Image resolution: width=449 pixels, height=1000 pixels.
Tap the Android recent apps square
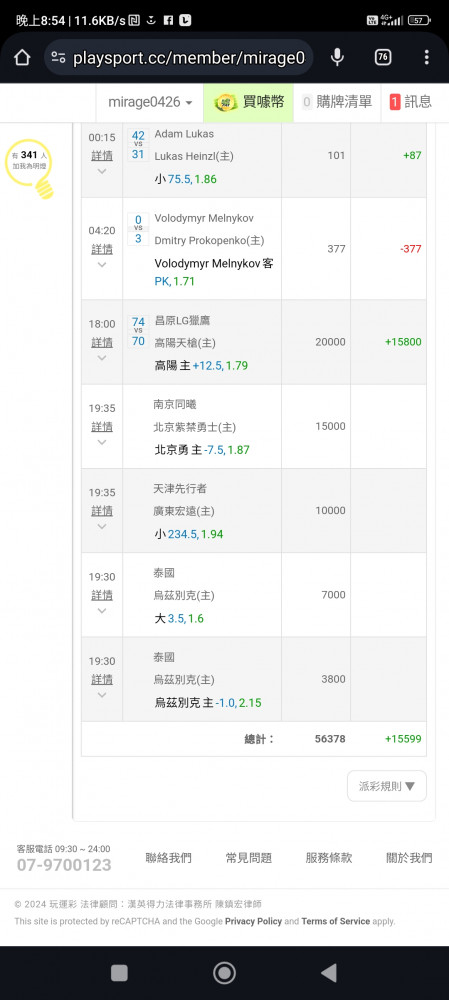click(119, 973)
